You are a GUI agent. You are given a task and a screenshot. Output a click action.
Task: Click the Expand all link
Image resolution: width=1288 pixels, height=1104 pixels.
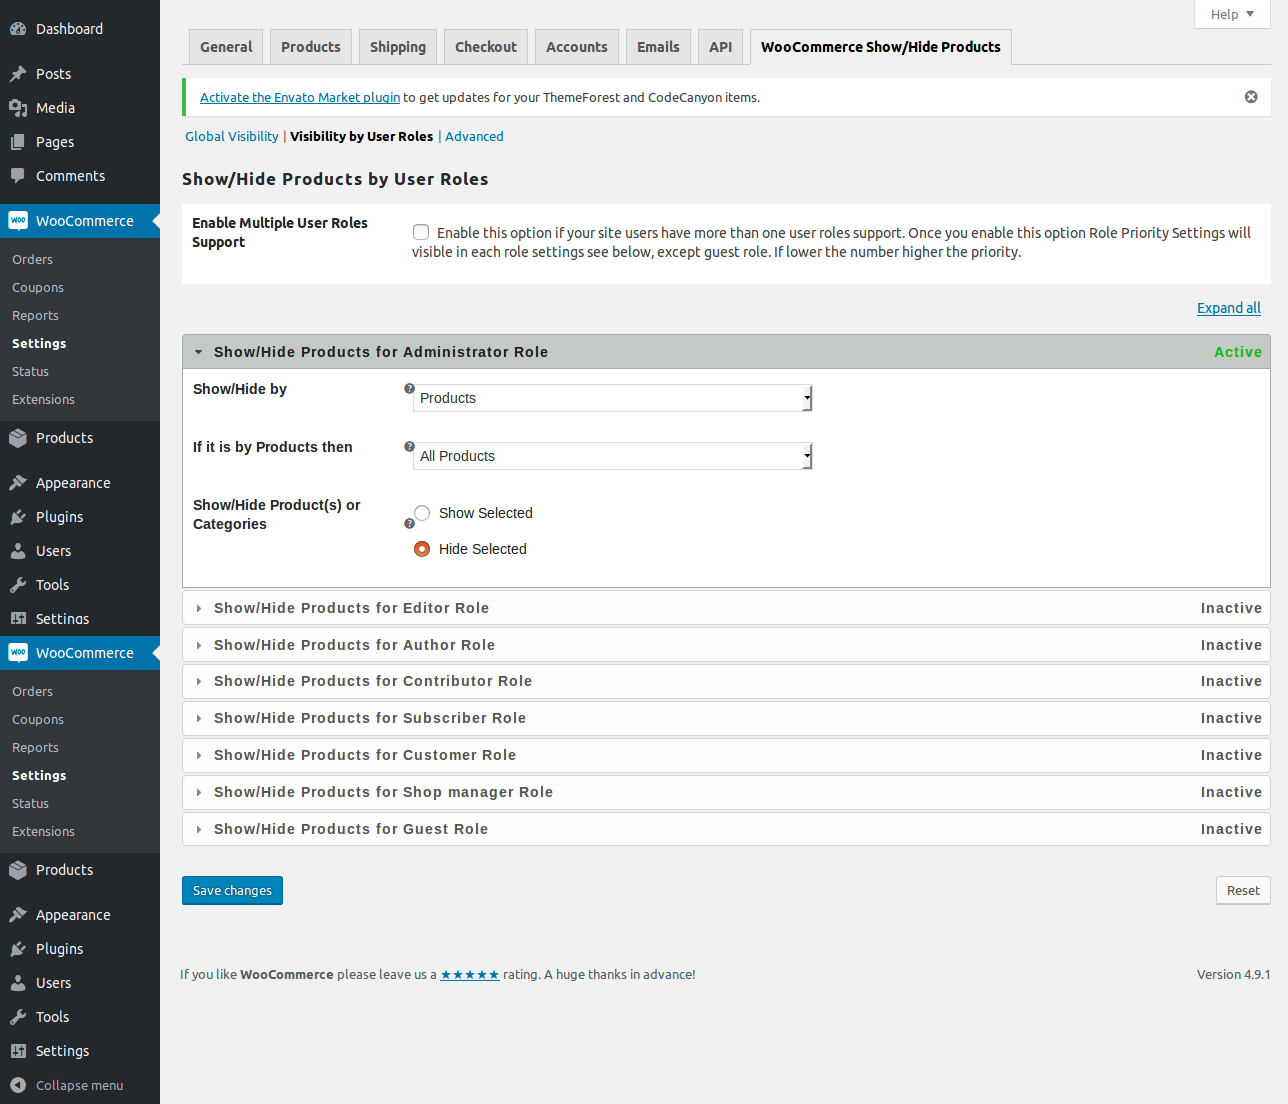[x=1229, y=308]
